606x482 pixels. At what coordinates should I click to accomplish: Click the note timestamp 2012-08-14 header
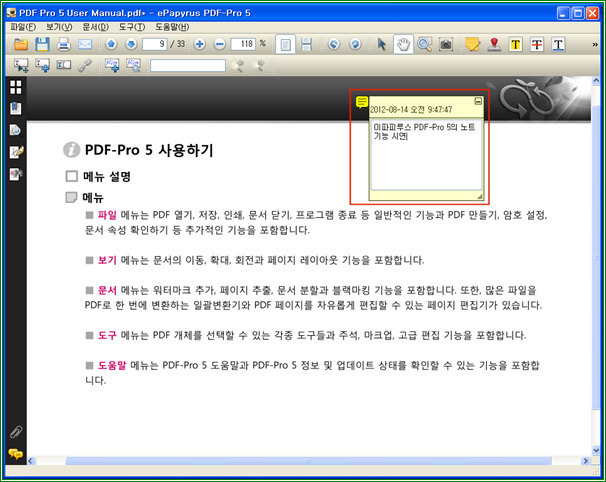[411, 109]
